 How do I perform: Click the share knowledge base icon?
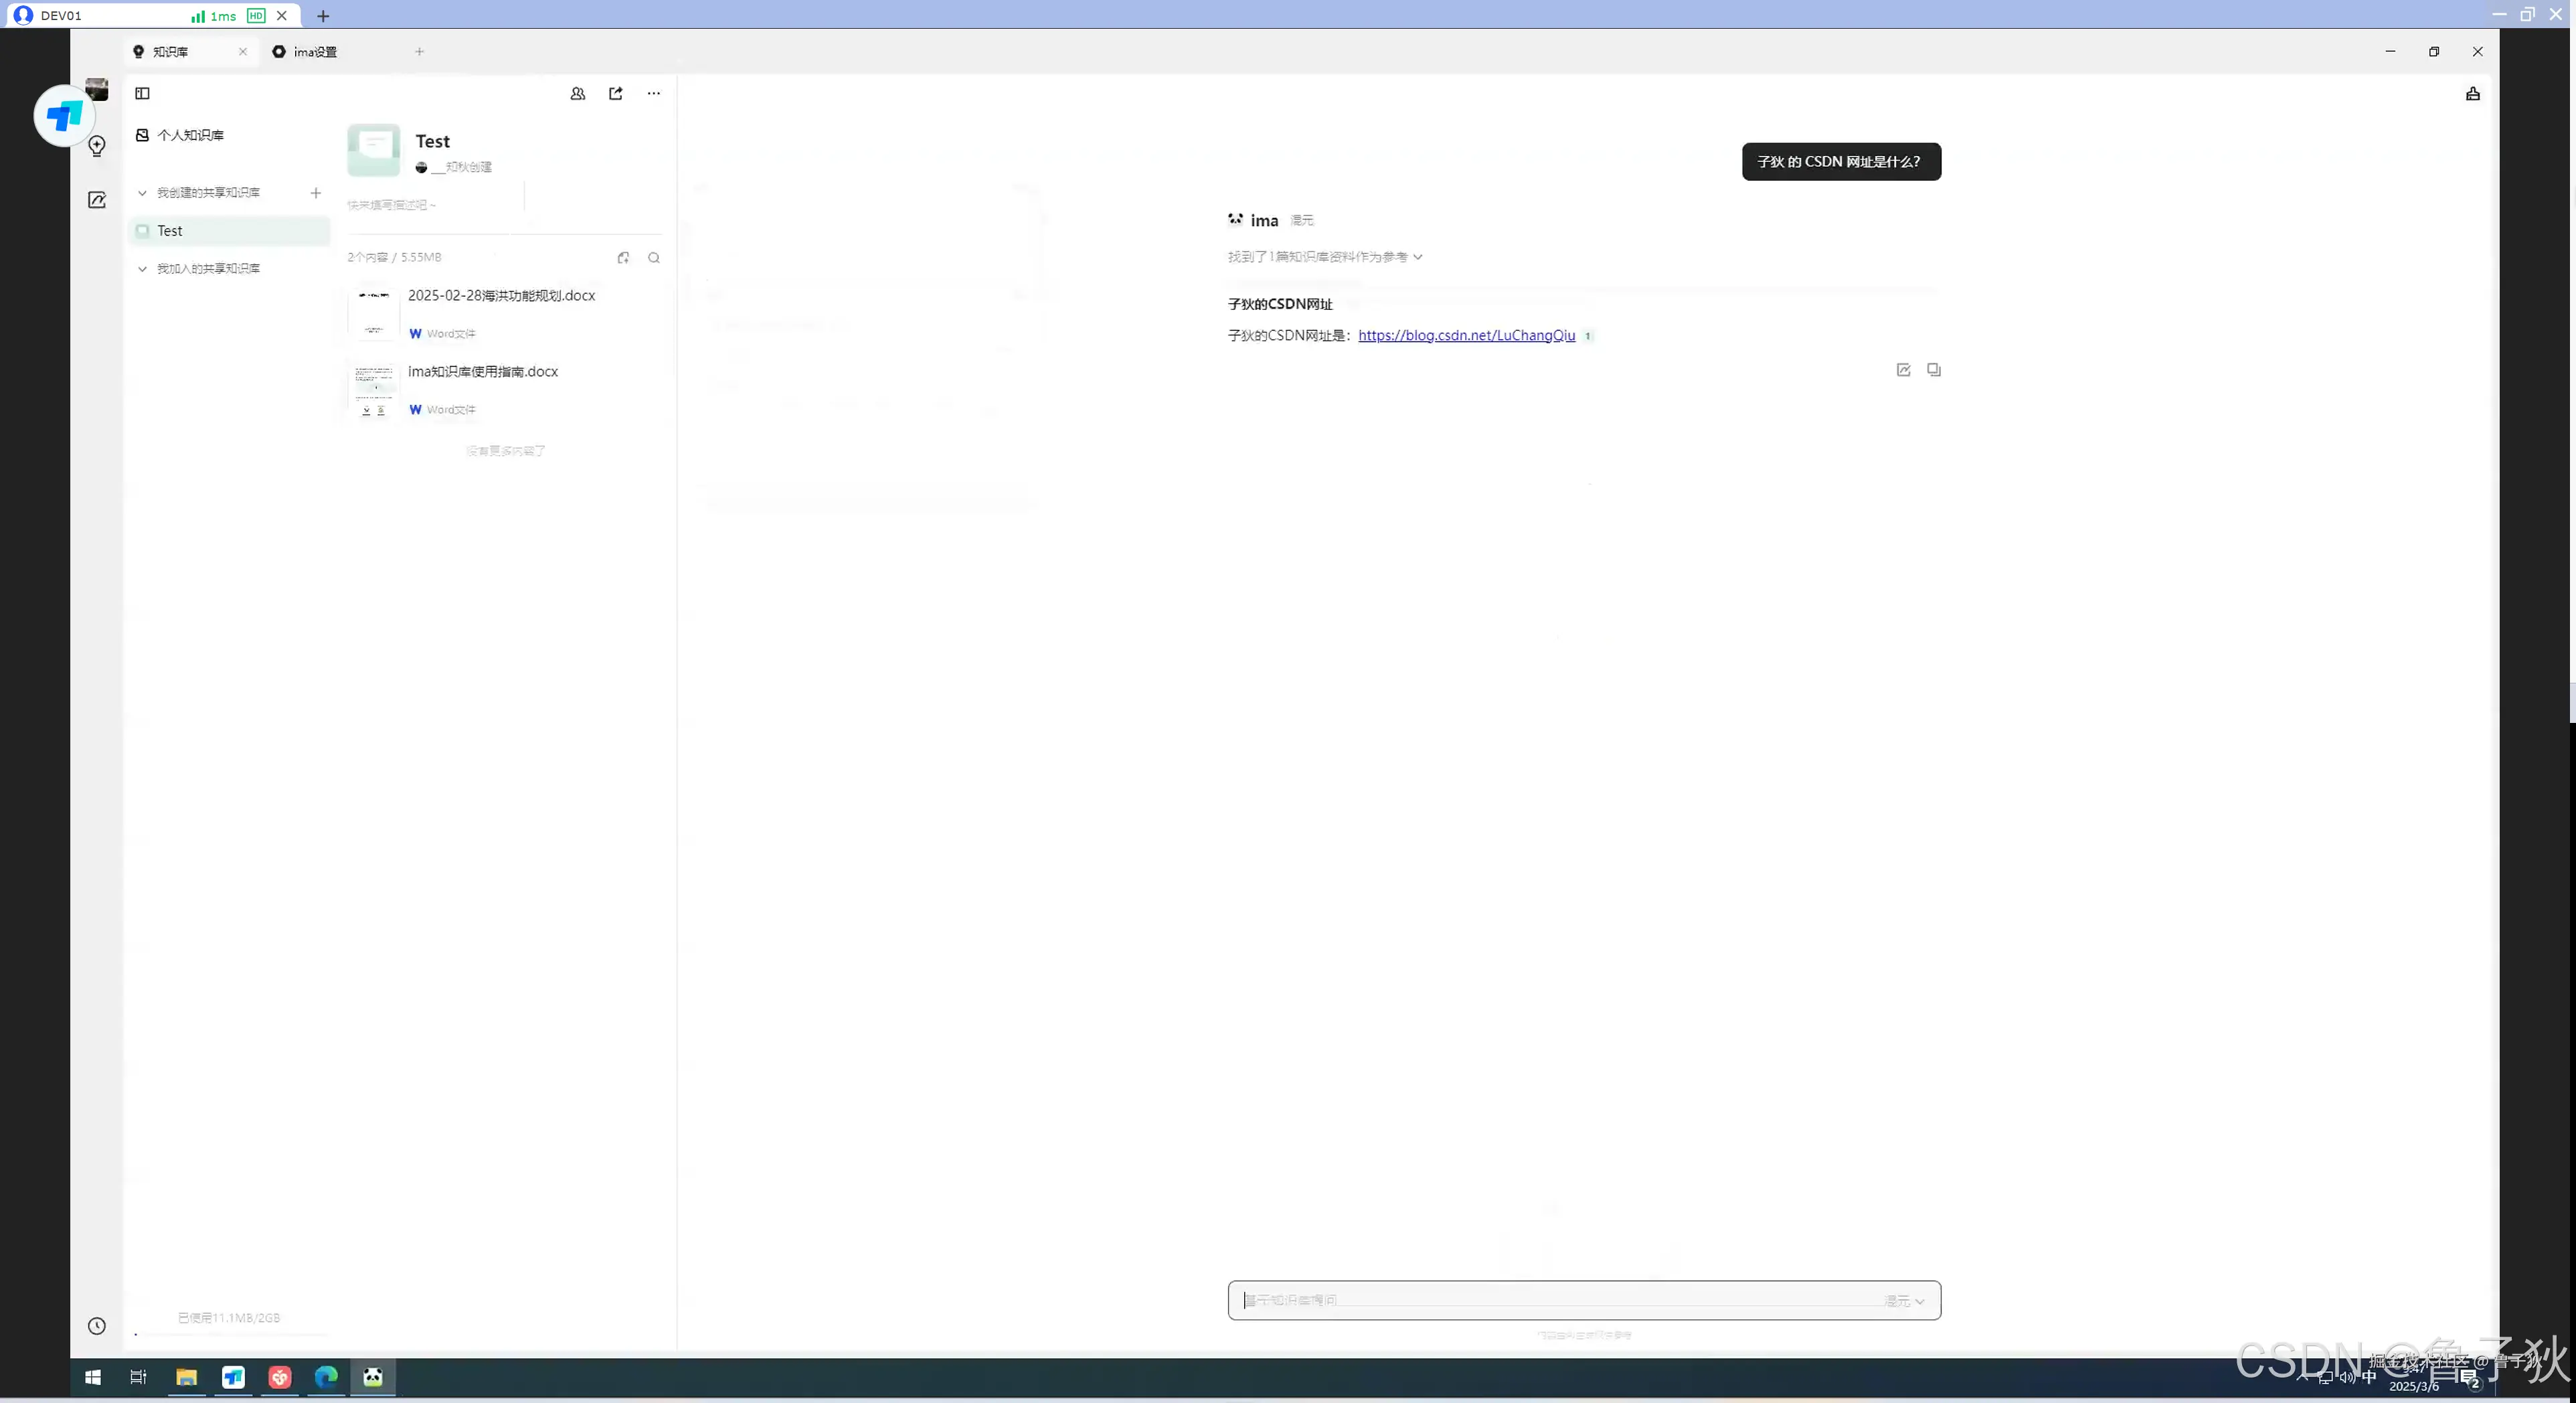tap(615, 93)
